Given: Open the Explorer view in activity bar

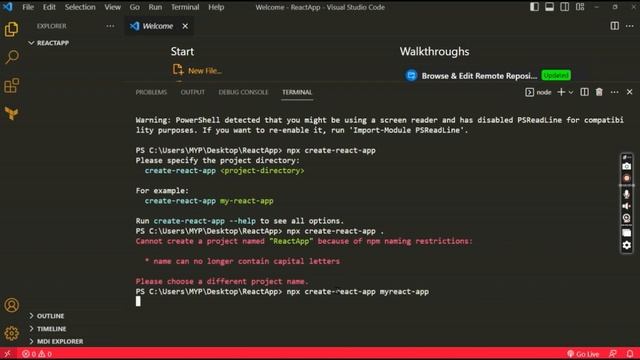Looking at the screenshot, I should [x=11, y=29].
